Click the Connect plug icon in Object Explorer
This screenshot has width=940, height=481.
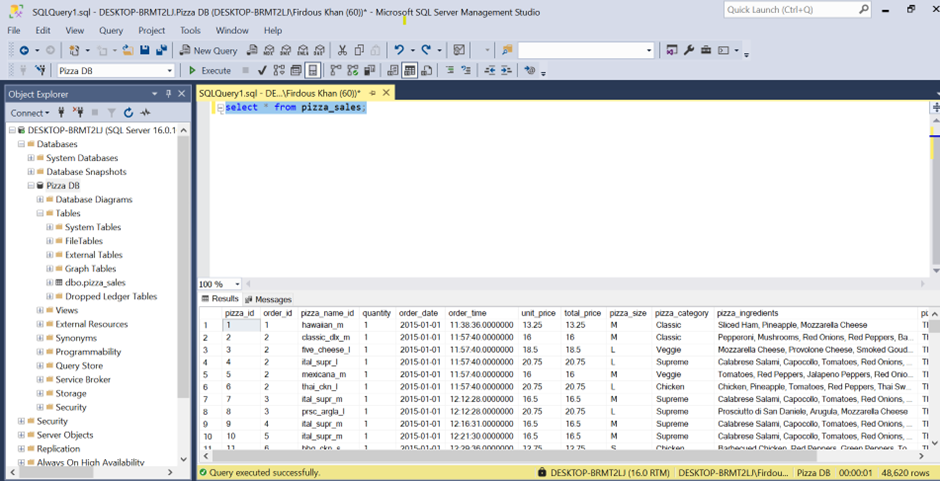click(x=61, y=112)
